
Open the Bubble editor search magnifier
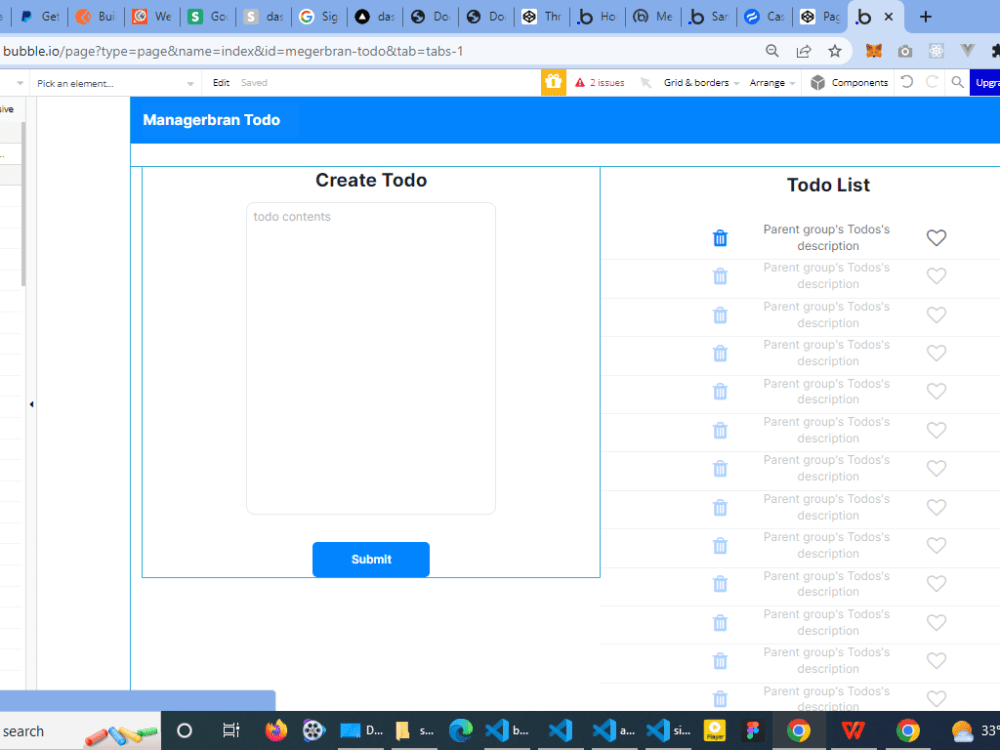pos(957,82)
